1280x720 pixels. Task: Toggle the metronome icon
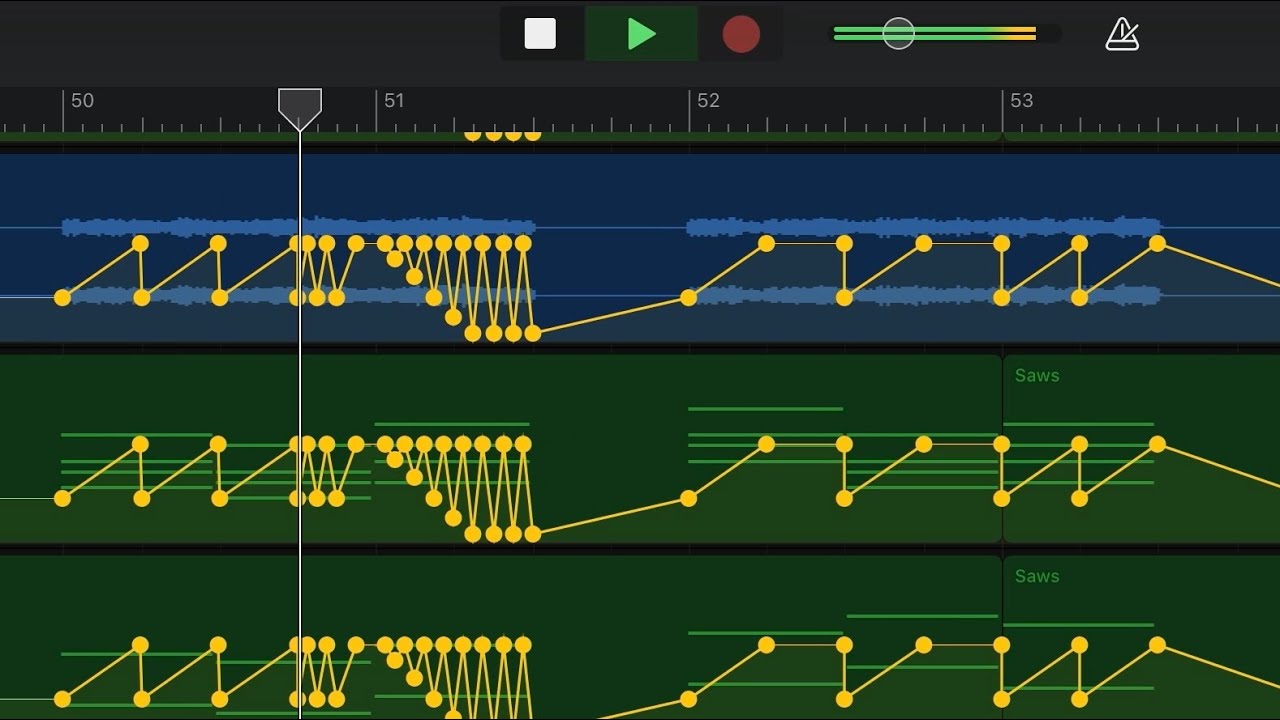(x=1122, y=34)
